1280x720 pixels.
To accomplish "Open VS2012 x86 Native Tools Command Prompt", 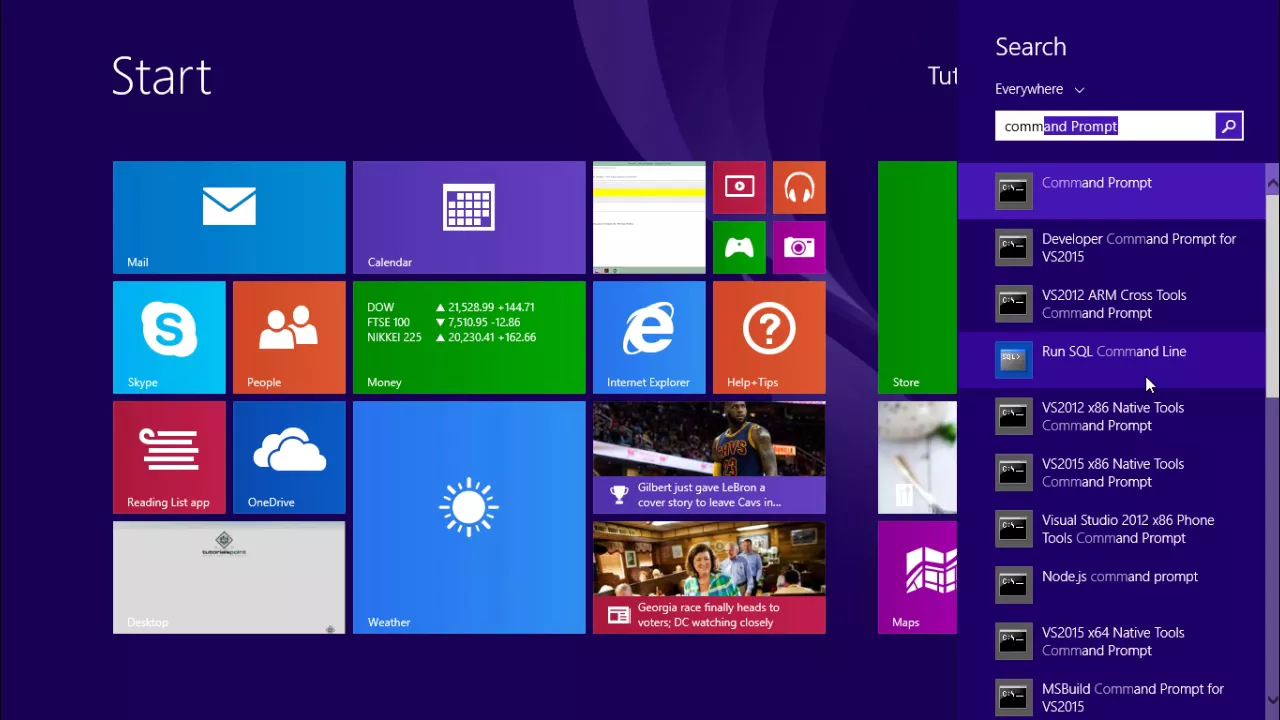I will pyautogui.click(x=1111, y=416).
